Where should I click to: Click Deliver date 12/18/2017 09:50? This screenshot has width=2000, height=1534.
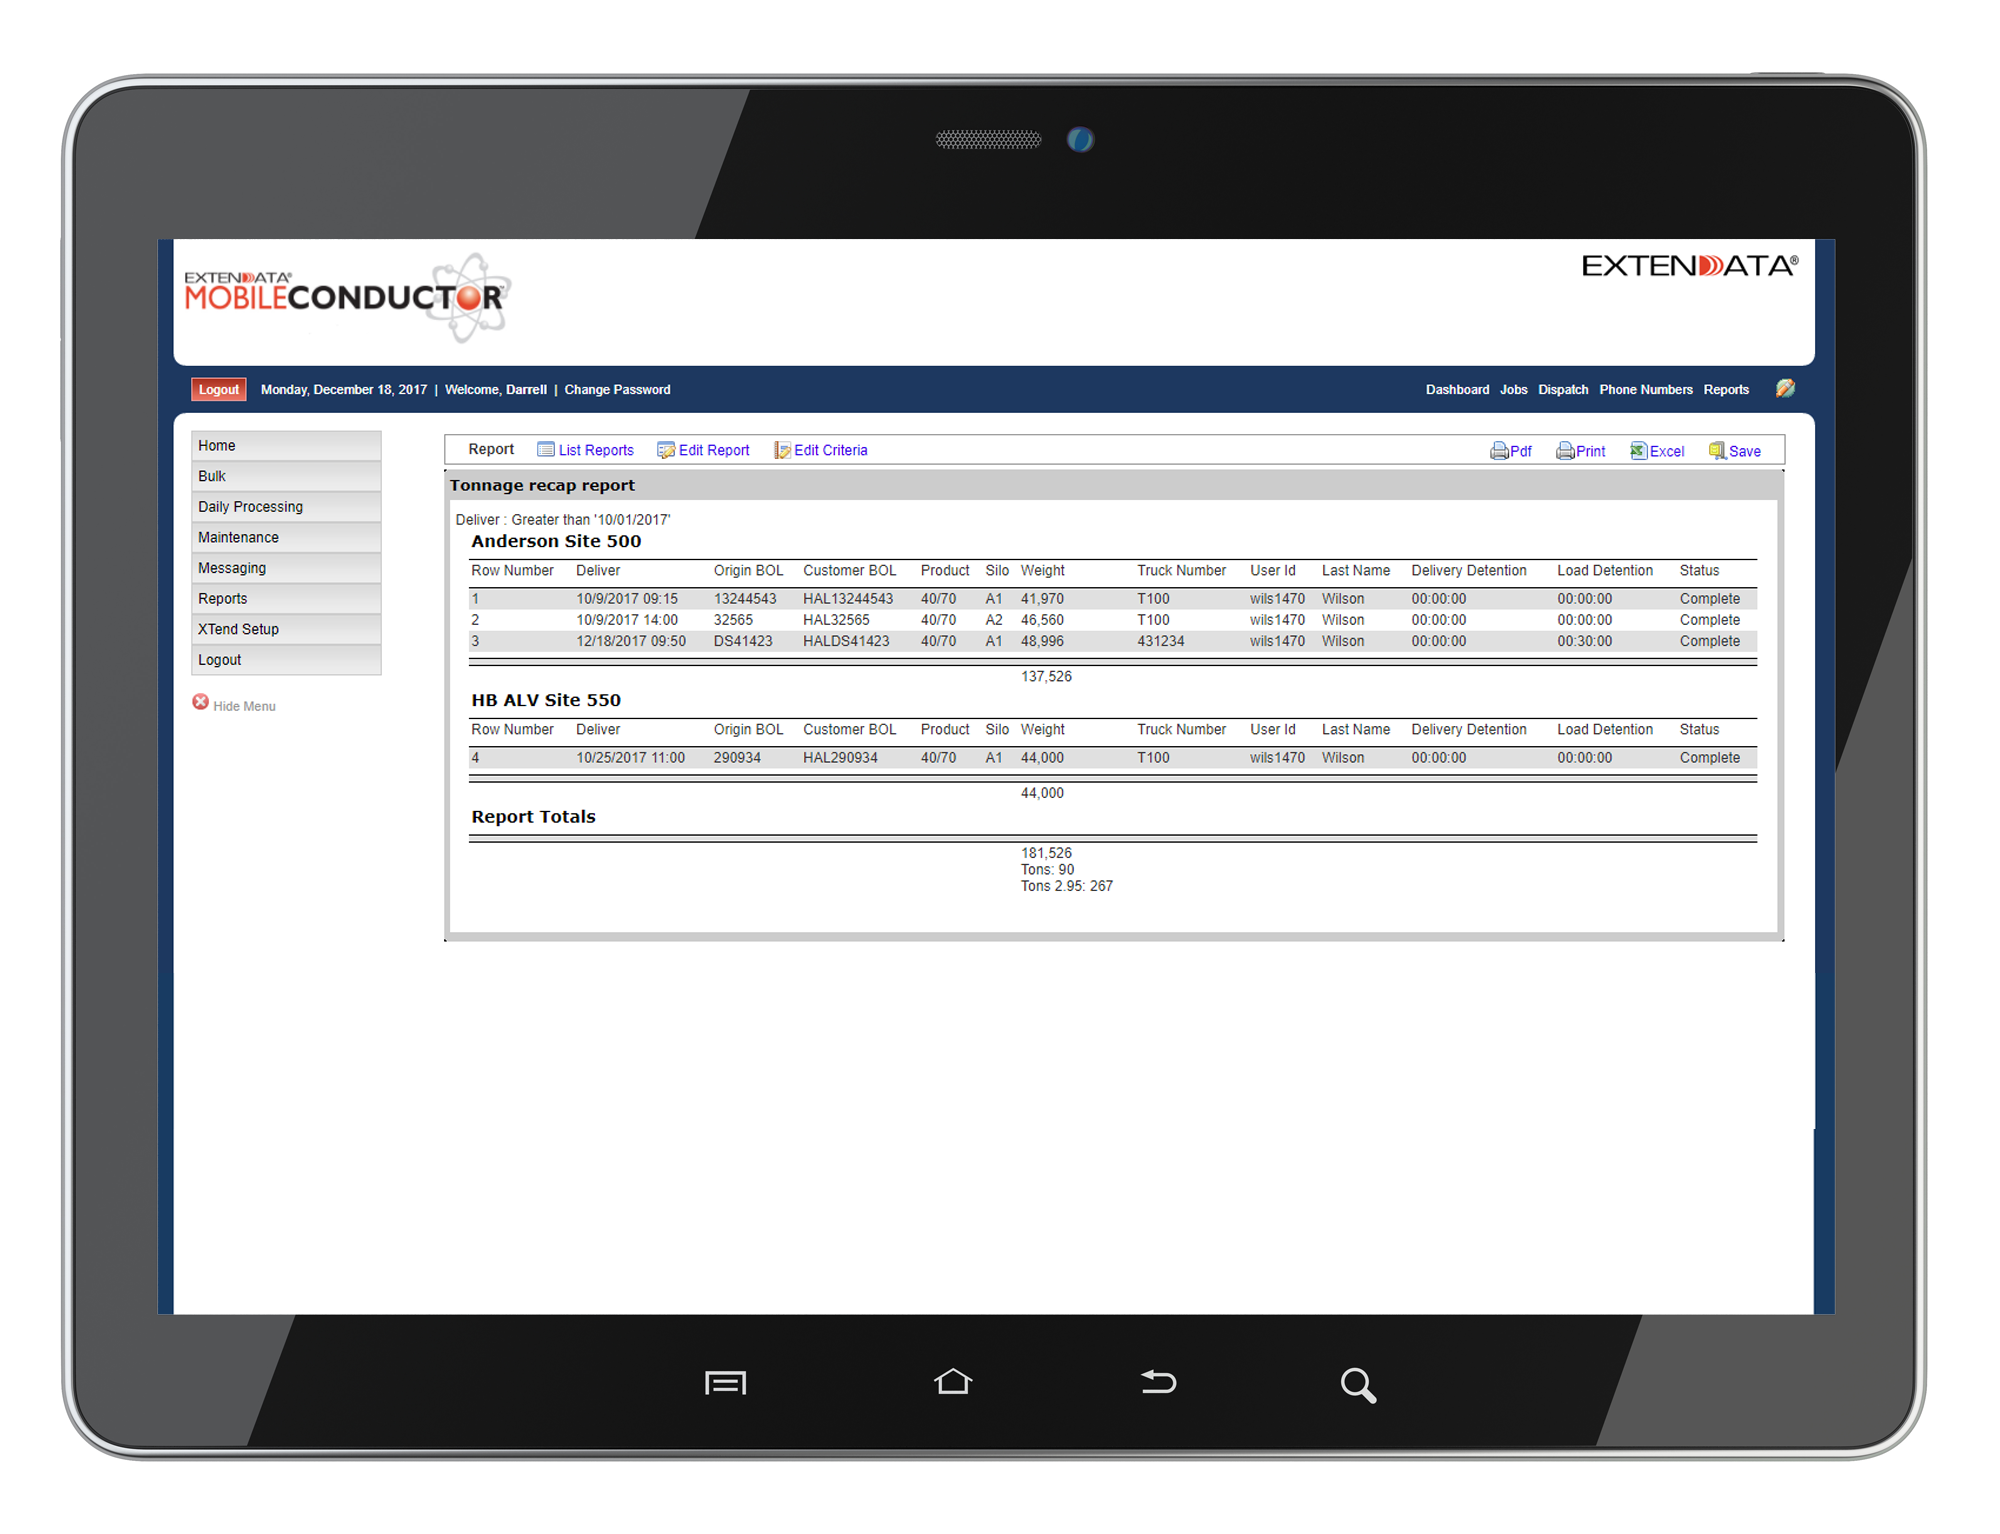click(631, 641)
